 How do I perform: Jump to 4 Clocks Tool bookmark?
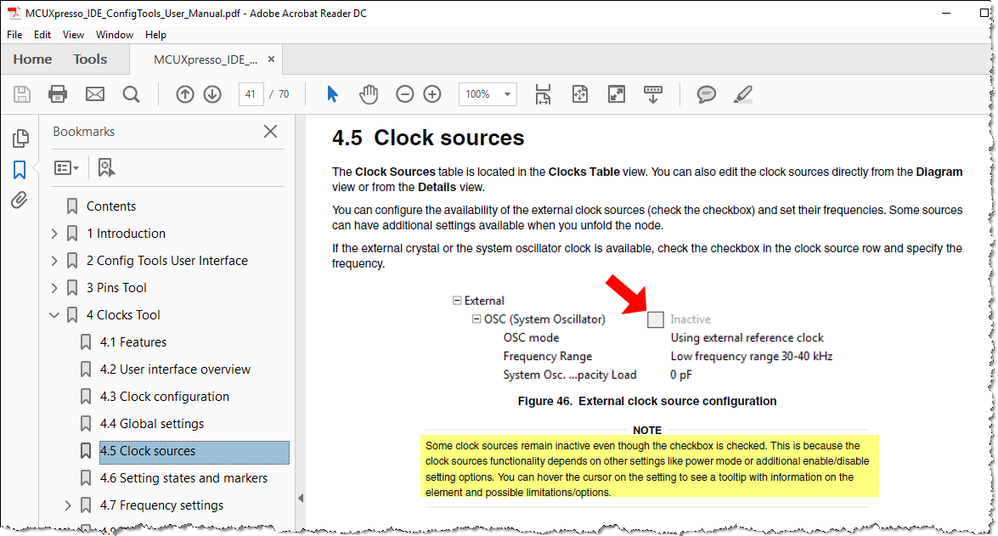123,315
